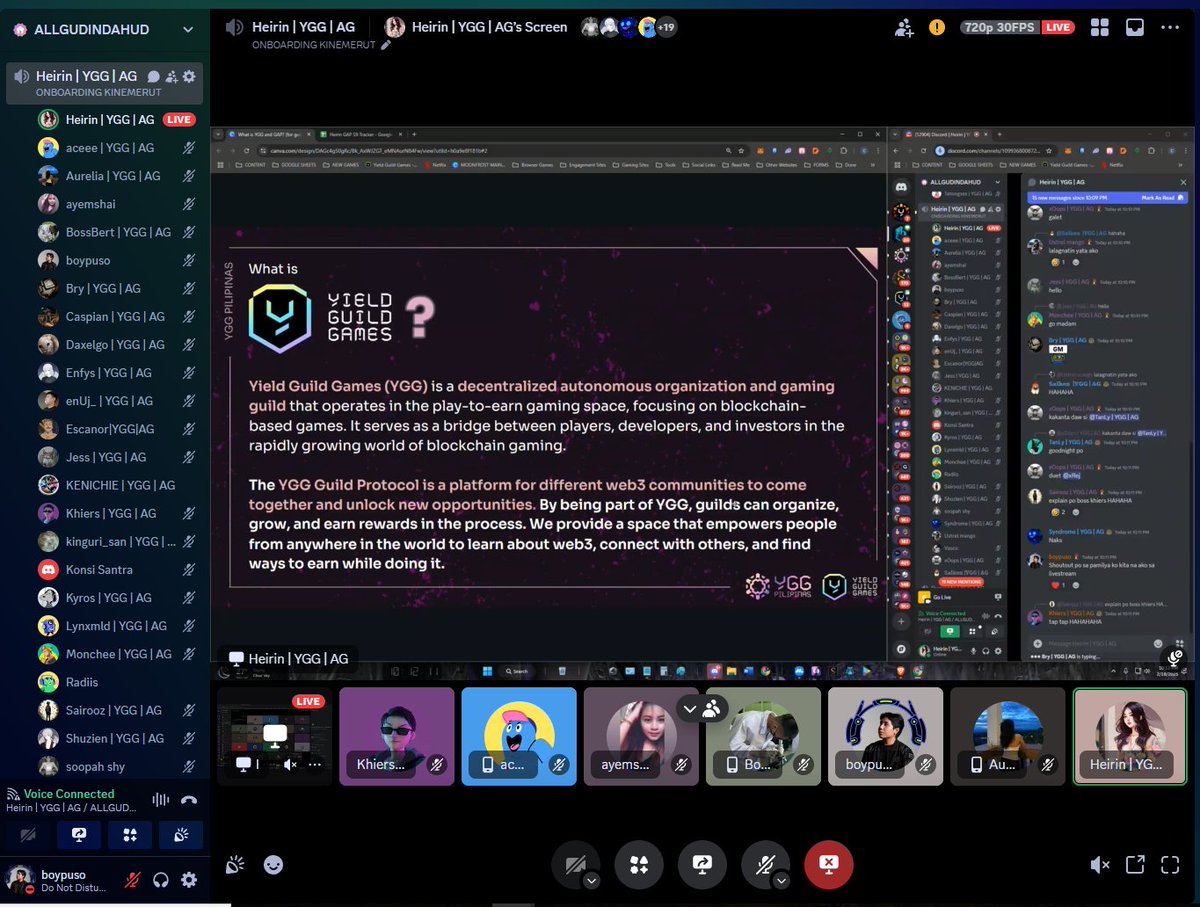Select aceee | YGG | AG in the member list
1200x907 pixels.
coord(116,148)
